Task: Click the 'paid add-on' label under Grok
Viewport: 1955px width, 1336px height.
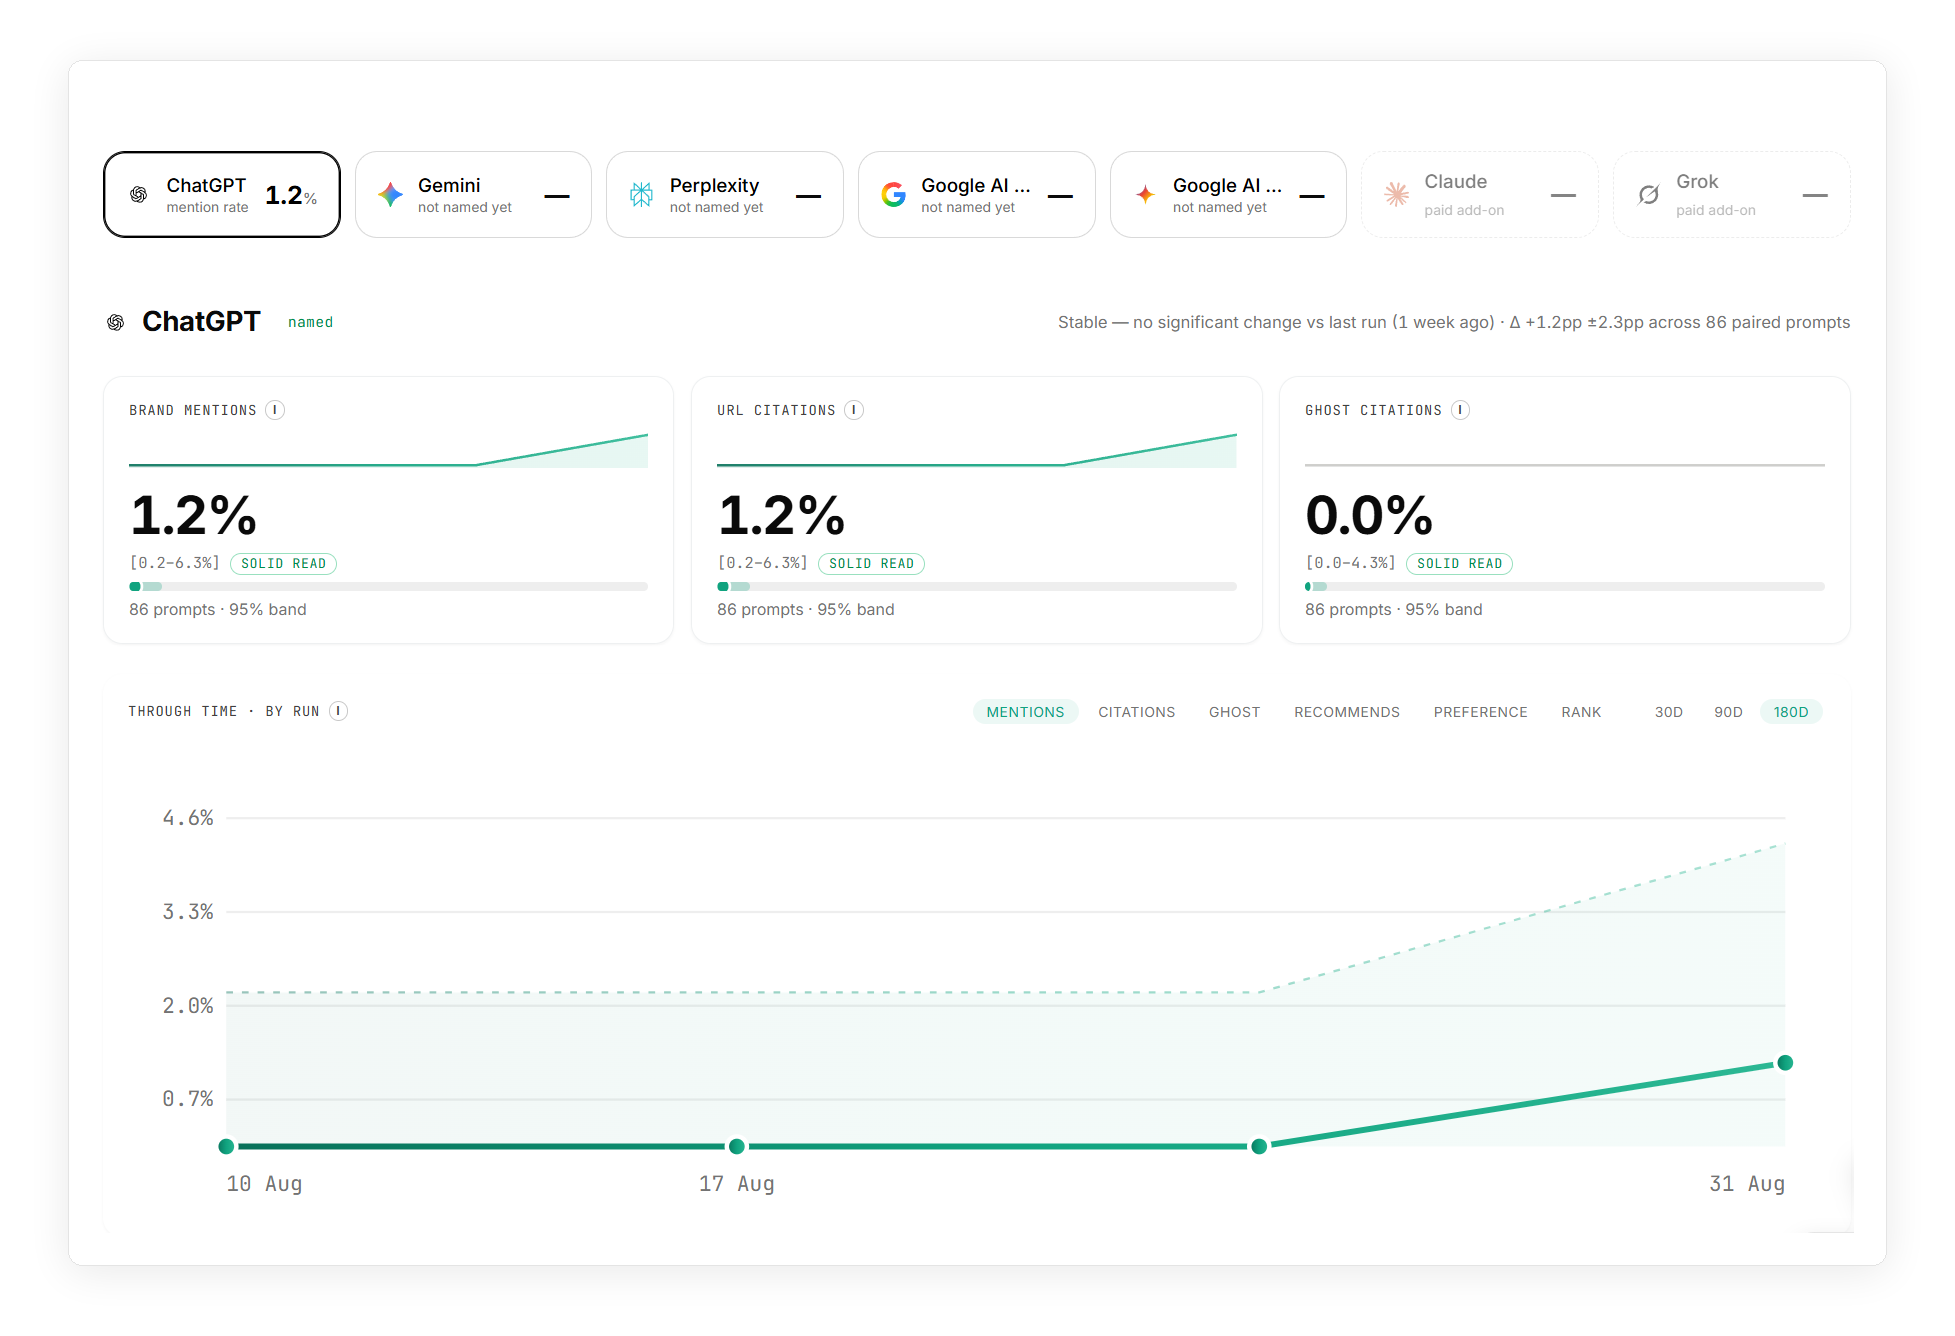Action: tap(1716, 210)
